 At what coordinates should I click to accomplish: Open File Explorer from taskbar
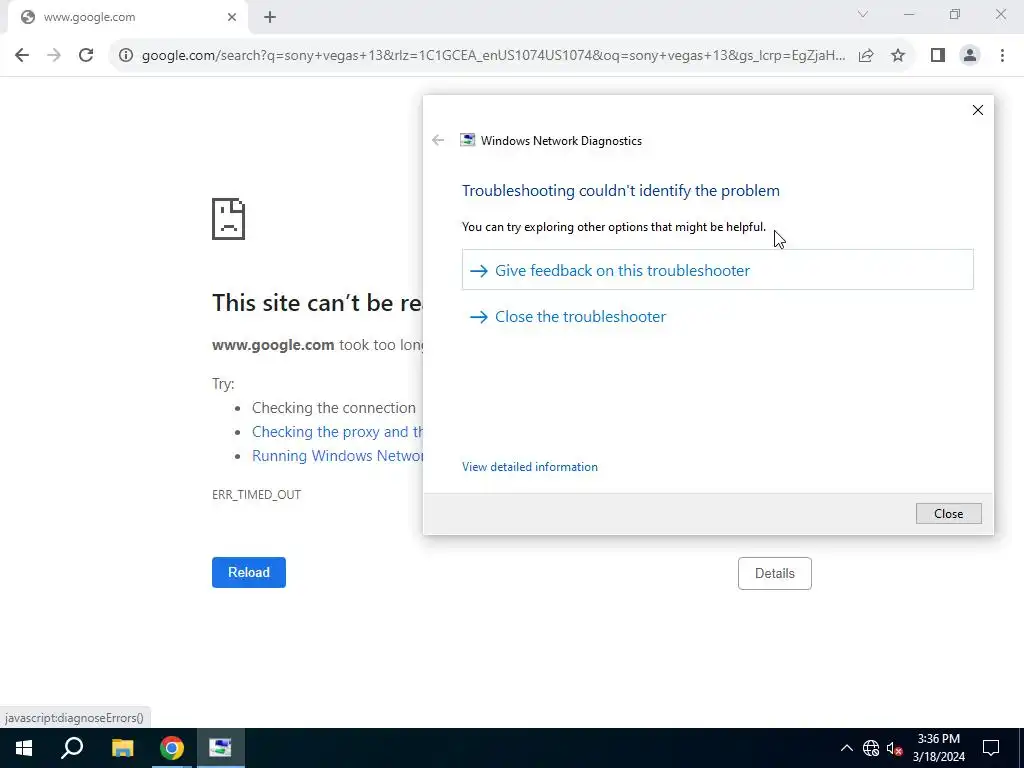pos(122,748)
